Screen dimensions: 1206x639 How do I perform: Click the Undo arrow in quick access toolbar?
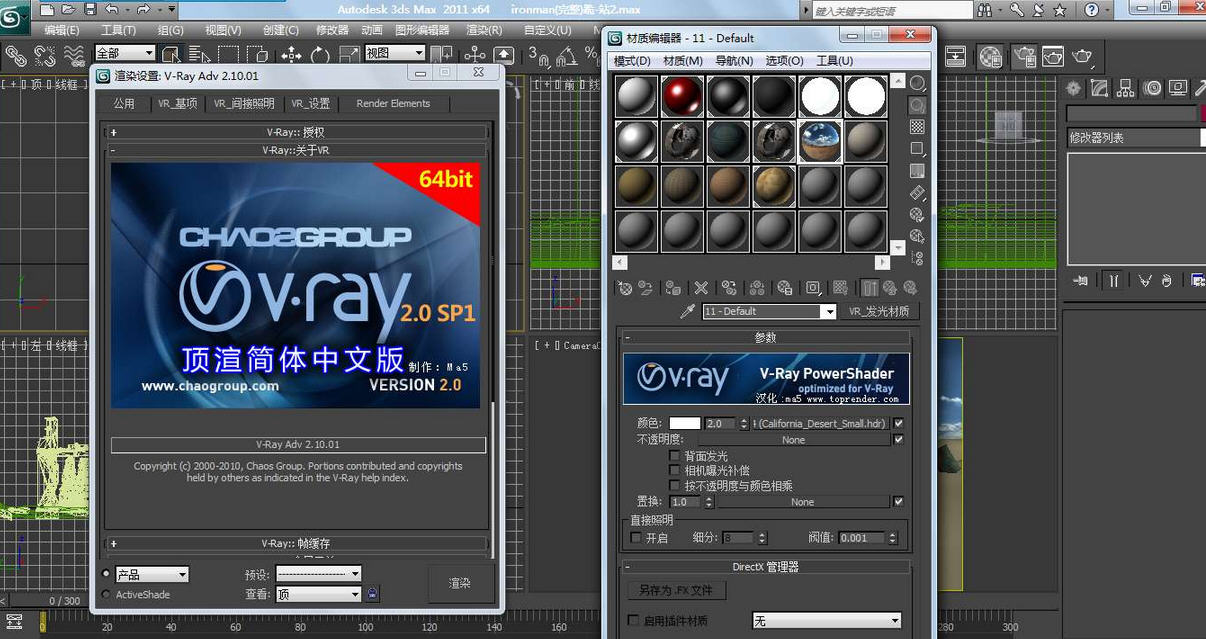[112, 9]
